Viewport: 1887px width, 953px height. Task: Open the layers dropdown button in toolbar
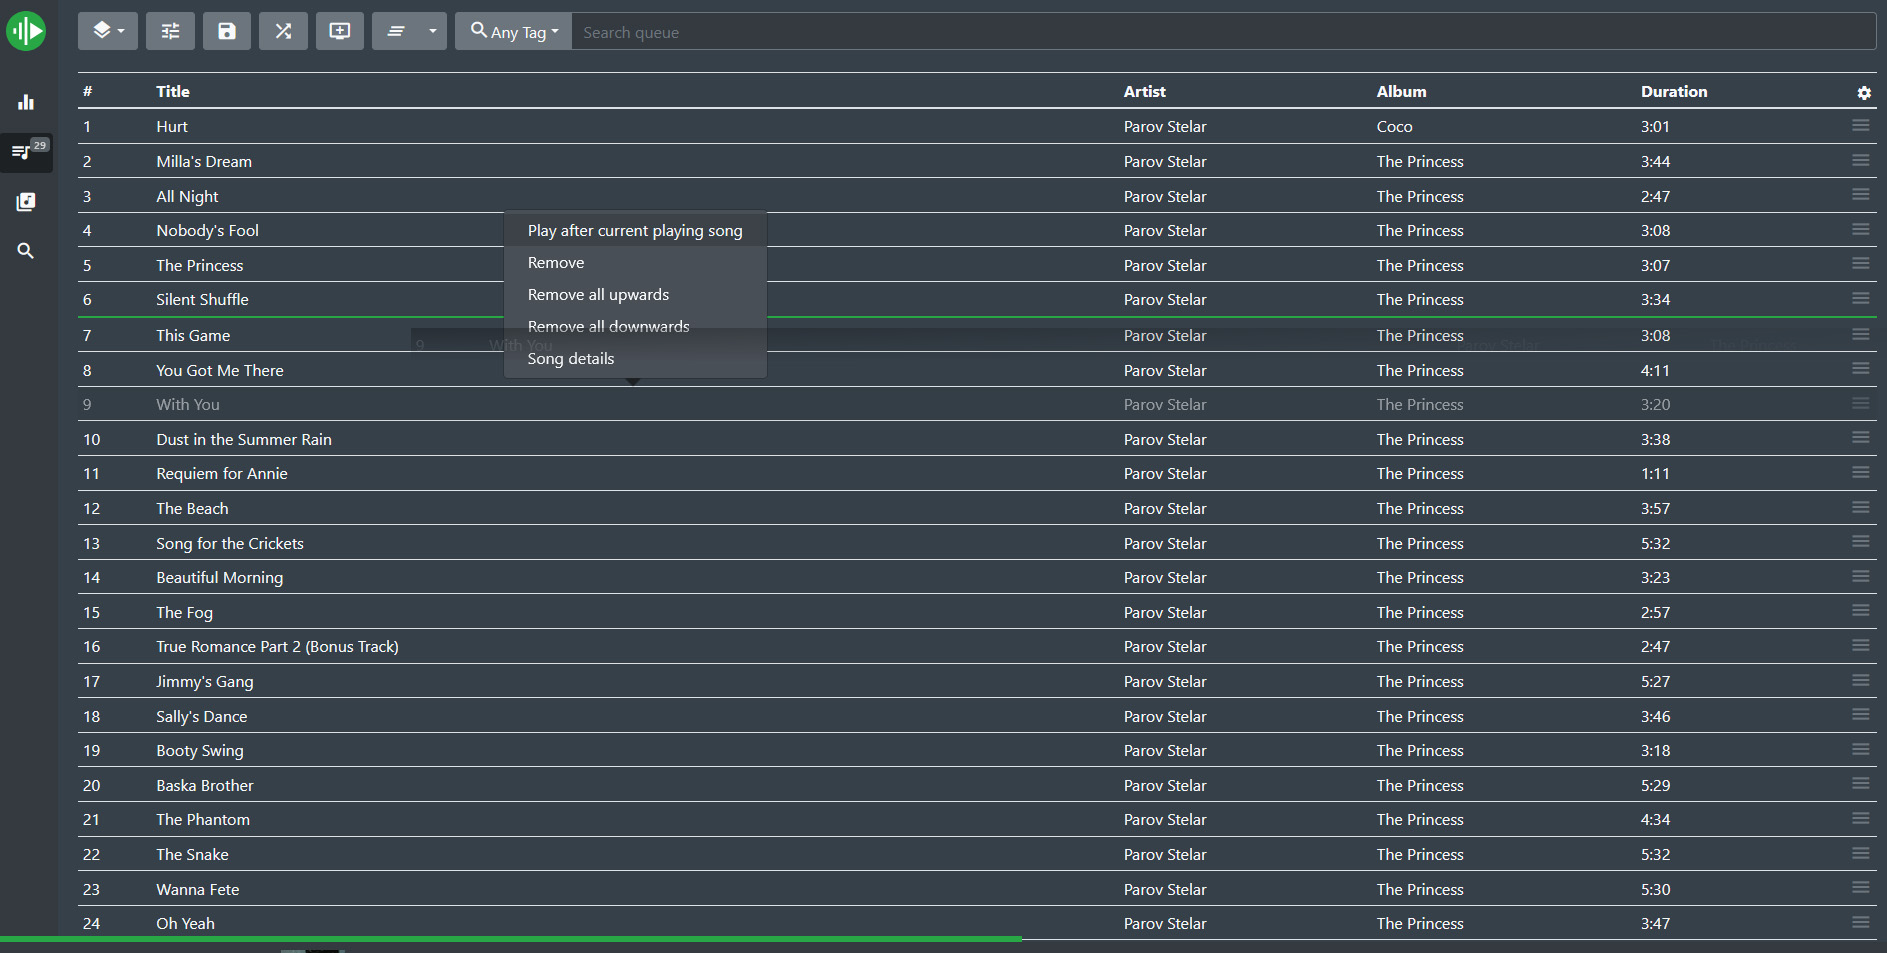point(108,31)
